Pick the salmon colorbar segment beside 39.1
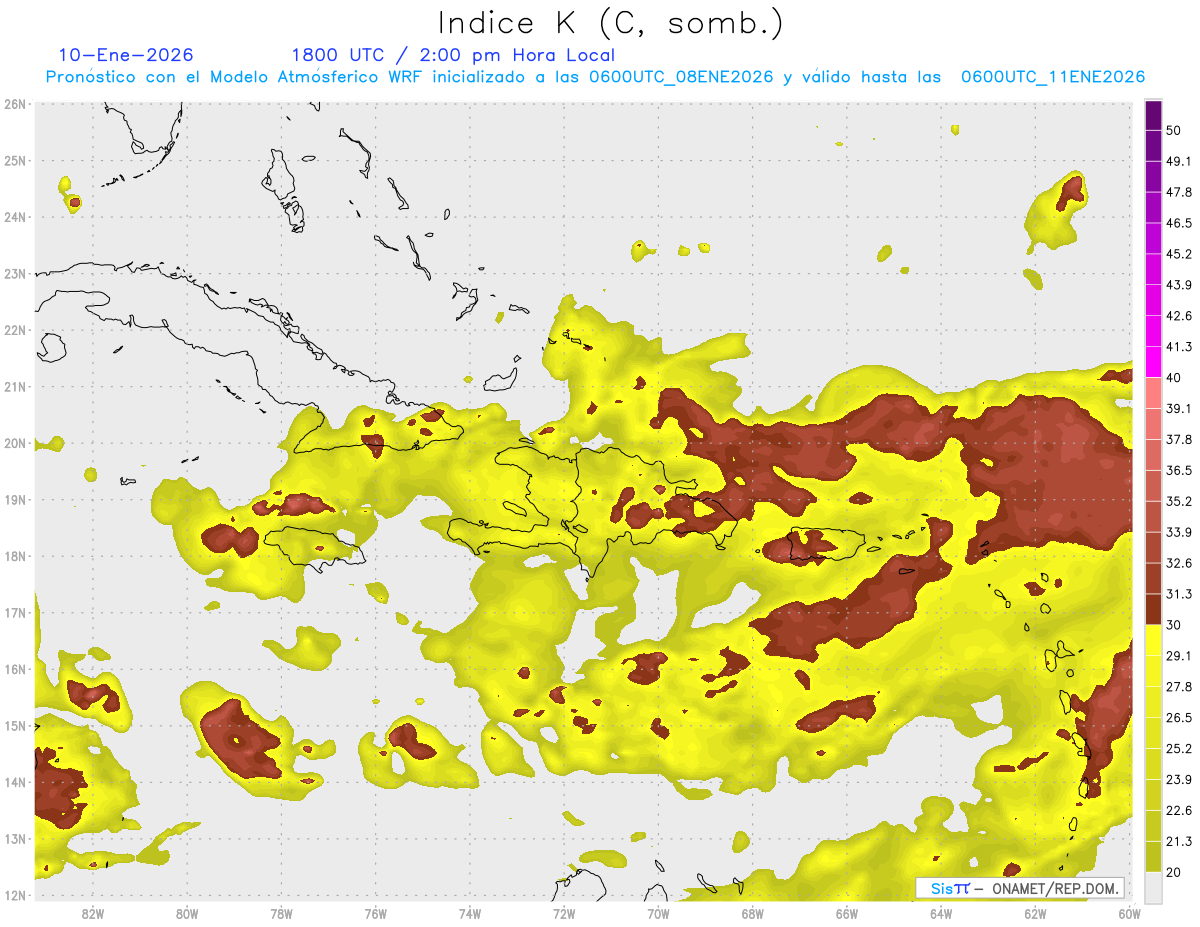Screen dimensions: 1200x927 [1153, 393]
